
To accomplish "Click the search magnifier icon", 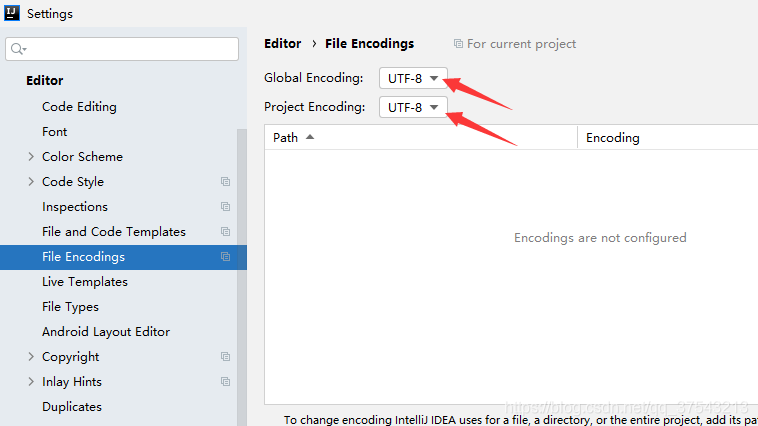I will [x=19, y=49].
